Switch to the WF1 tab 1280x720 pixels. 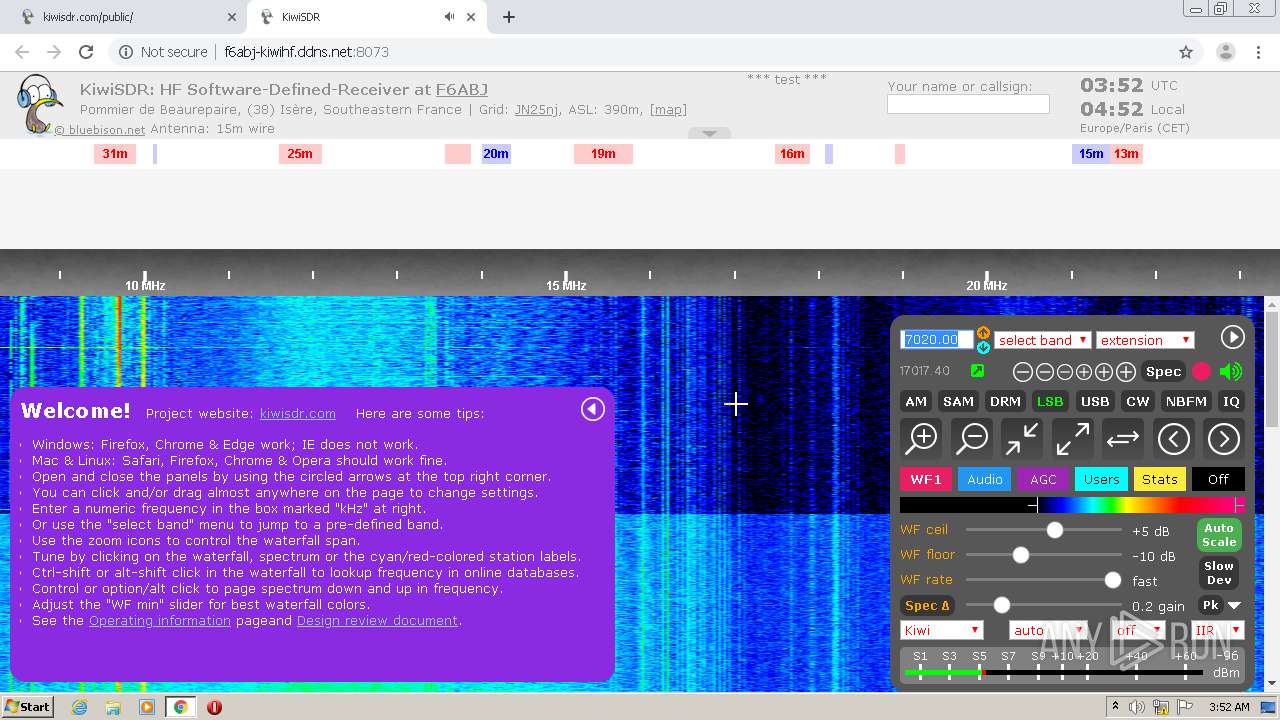pyautogui.click(x=926, y=479)
